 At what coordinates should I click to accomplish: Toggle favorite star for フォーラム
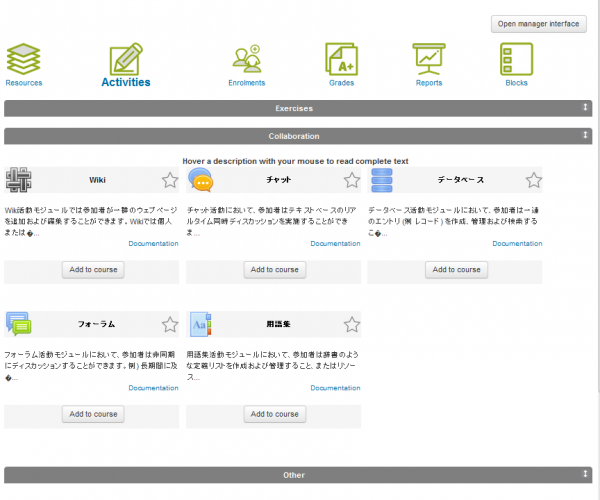[x=170, y=324]
